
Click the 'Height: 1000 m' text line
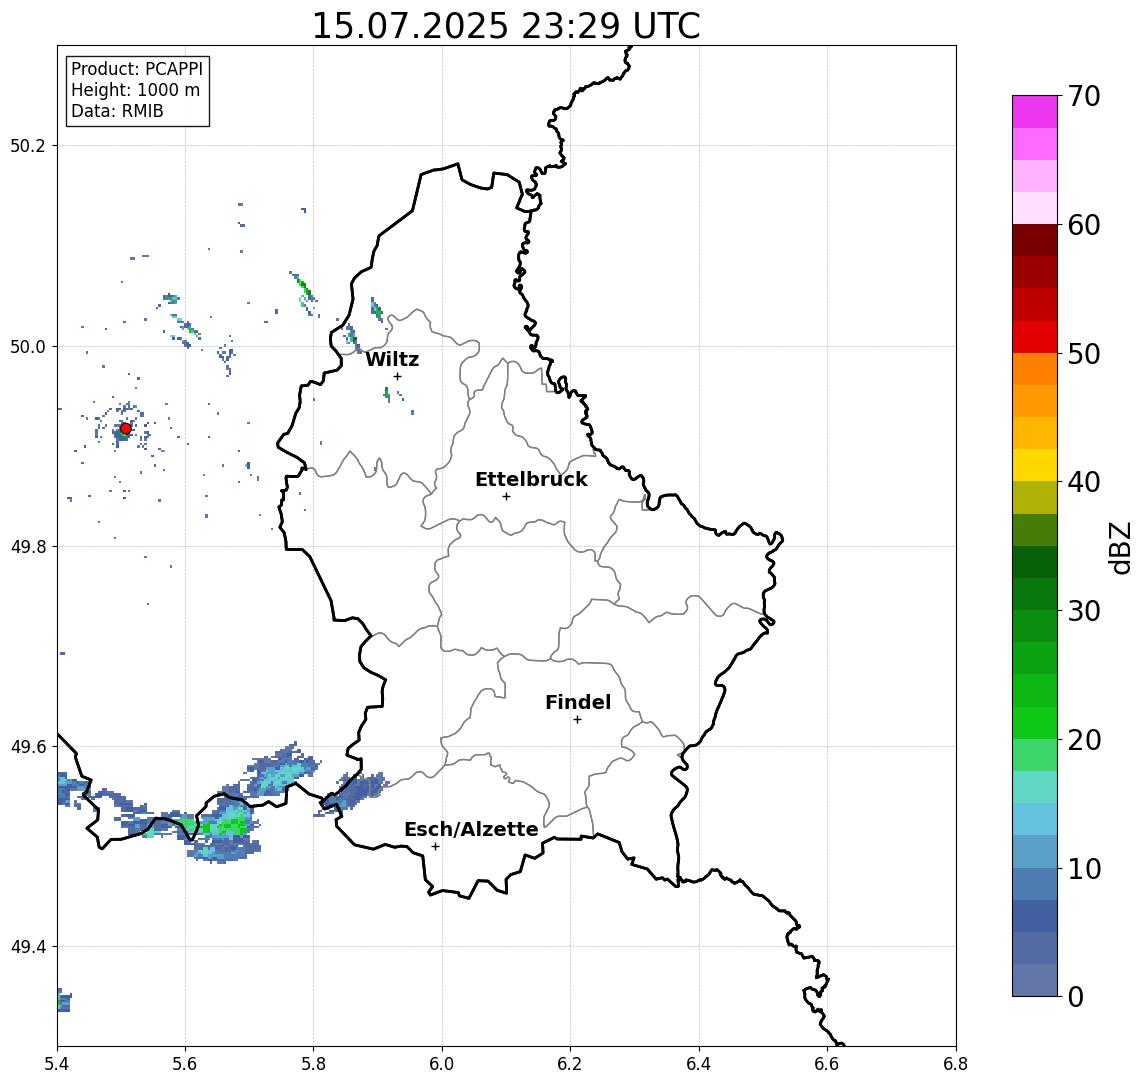pos(135,90)
